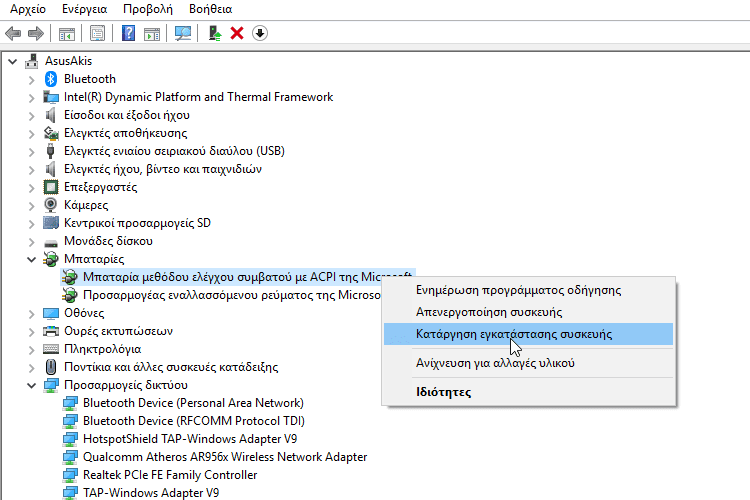This screenshot has height=500, width=750.
Task: Choose Απενεργοποίηση συσκευής from context menu
Action: pyautogui.click(x=529, y=312)
